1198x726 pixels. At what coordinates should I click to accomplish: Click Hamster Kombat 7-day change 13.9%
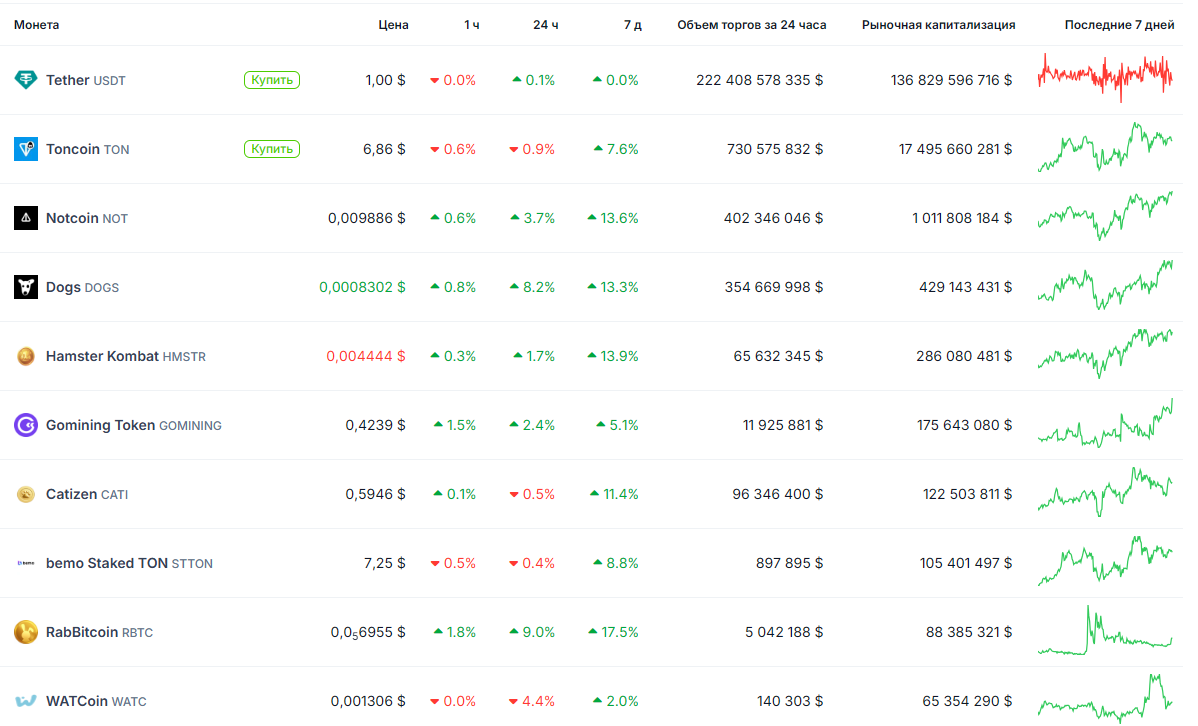coord(613,356)
